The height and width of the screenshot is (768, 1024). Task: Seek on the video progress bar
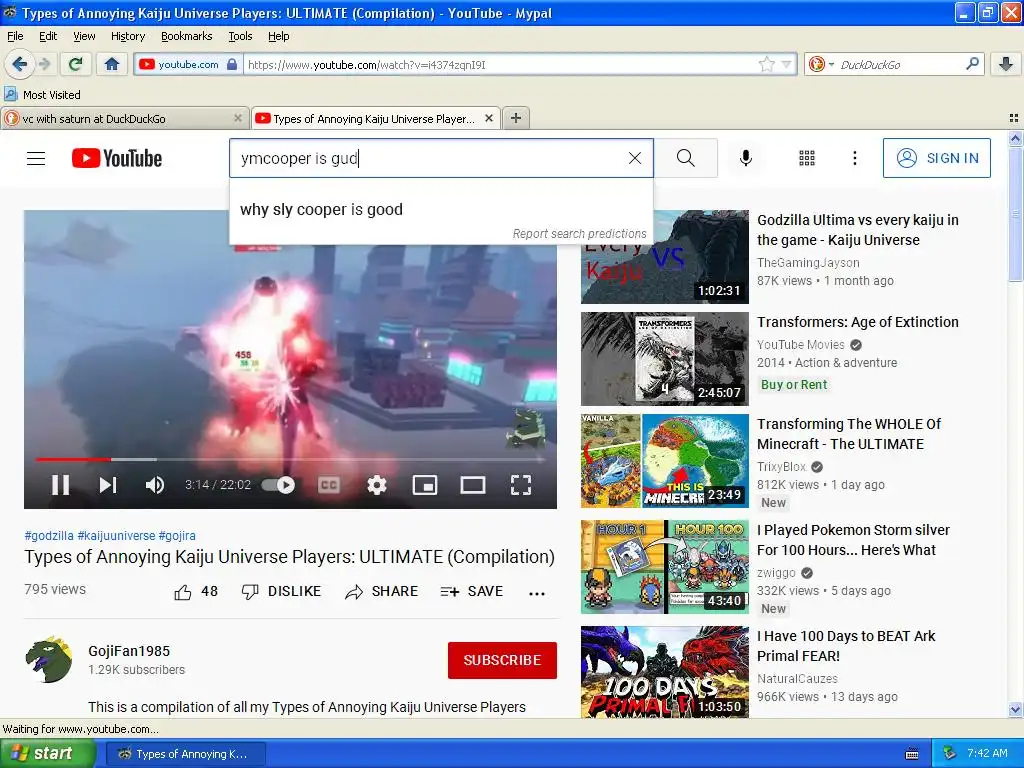tap(290, 460)
